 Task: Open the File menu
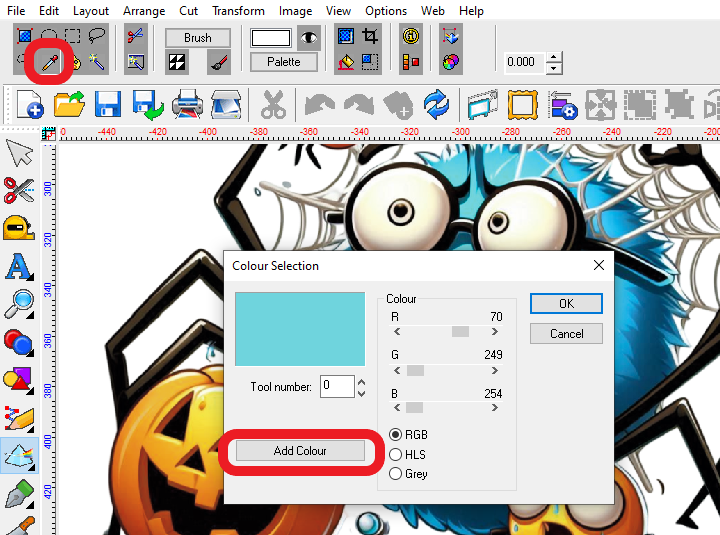pos(16,11)
